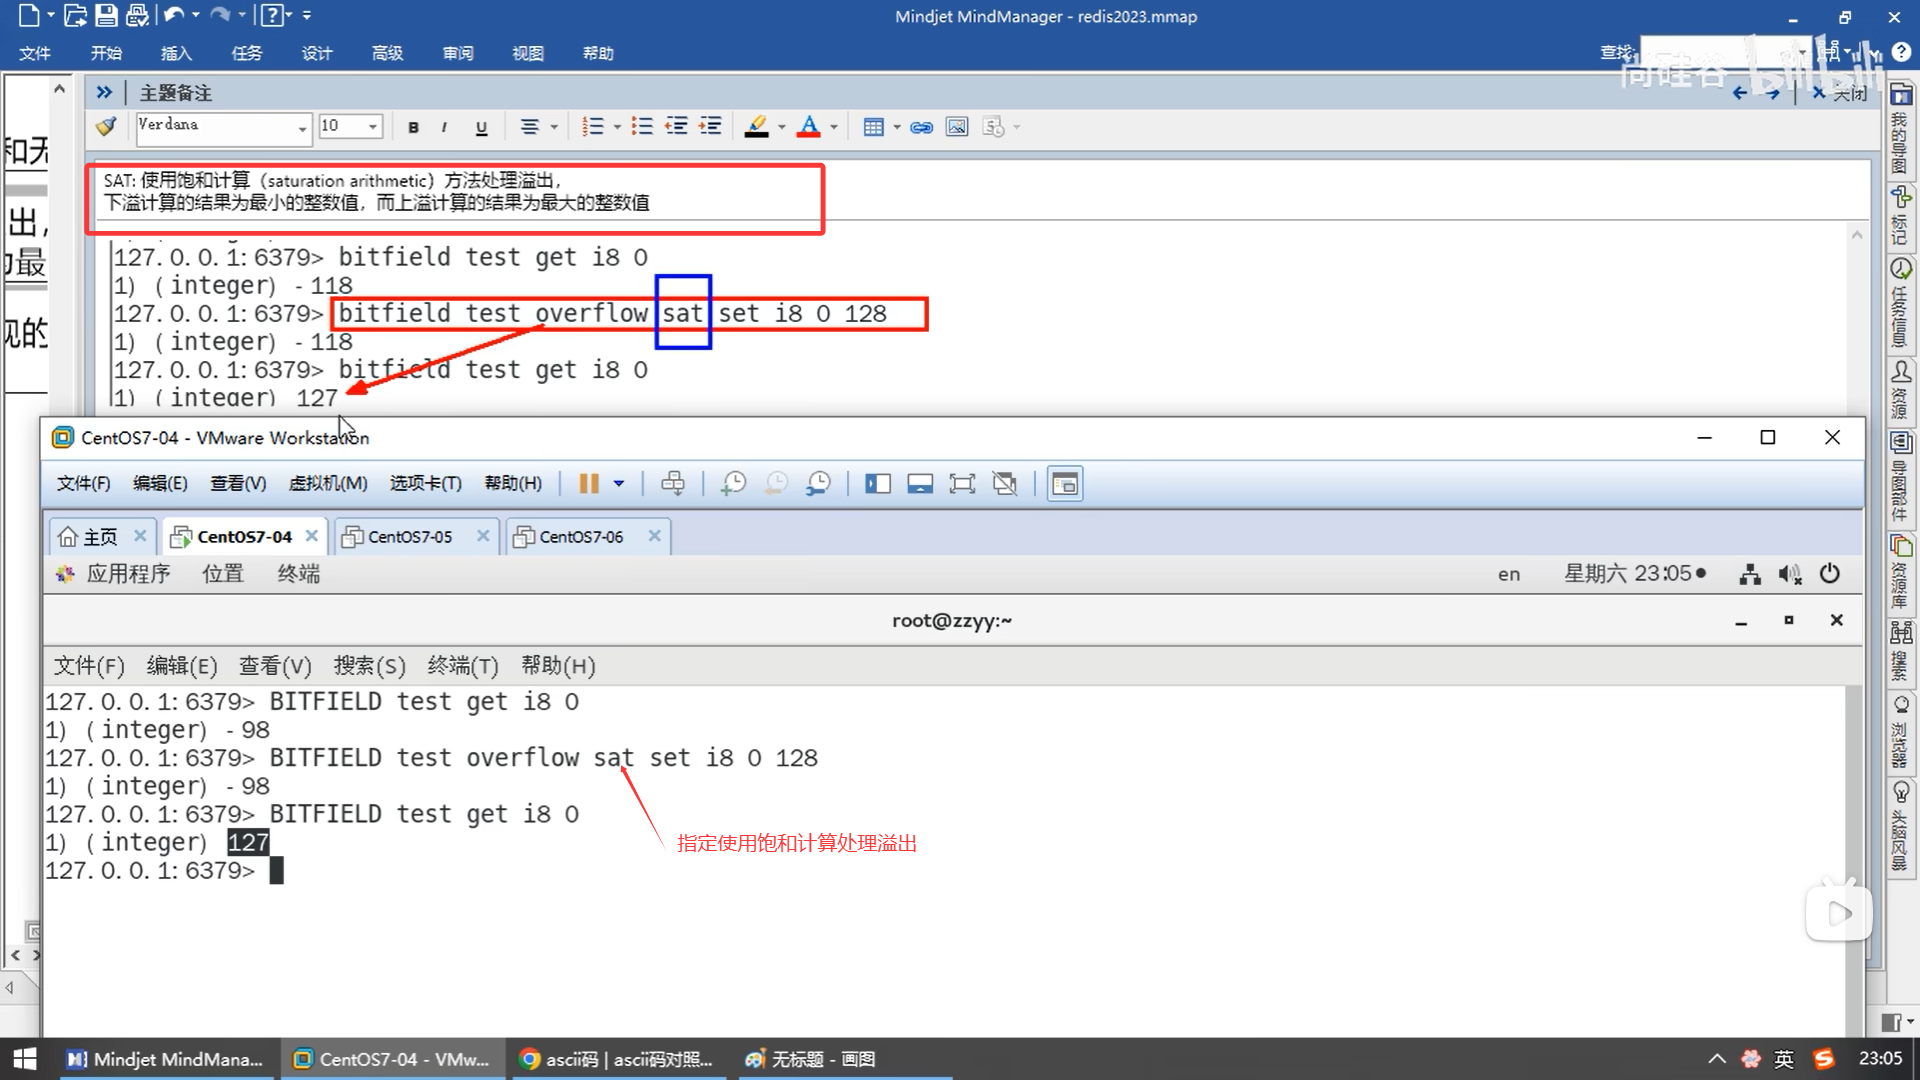The width and height of the screenshot is (1920, 1080).
Task: Click the numbered list icon
Action: [x=593, y=127]
